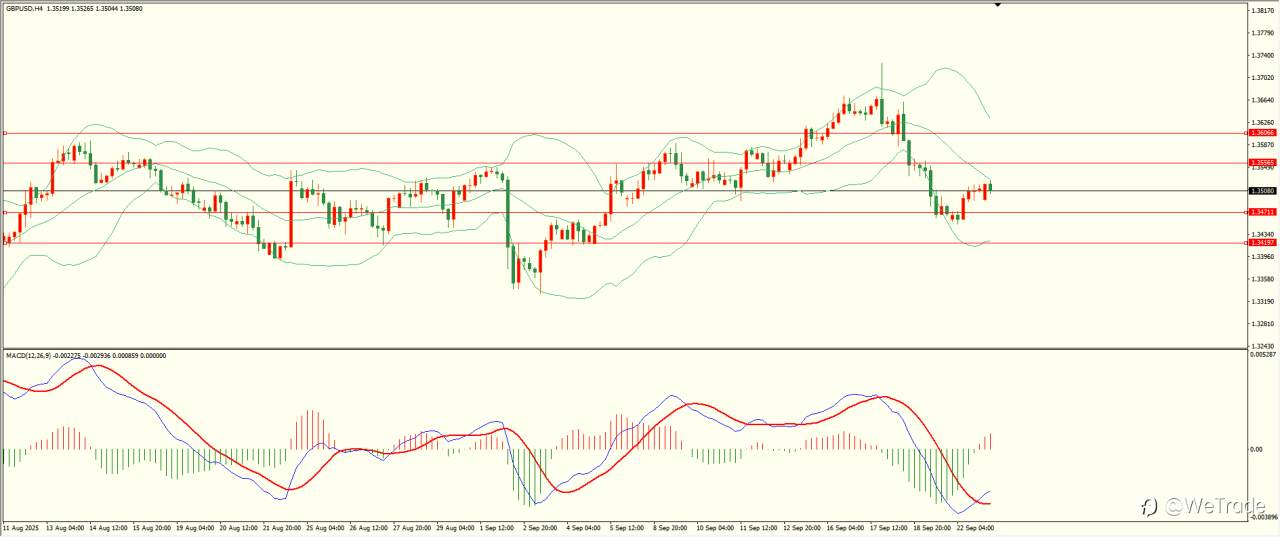Click the 25 Aug 04:00 time label
1280x537 pixels.
tap(324, 526)
